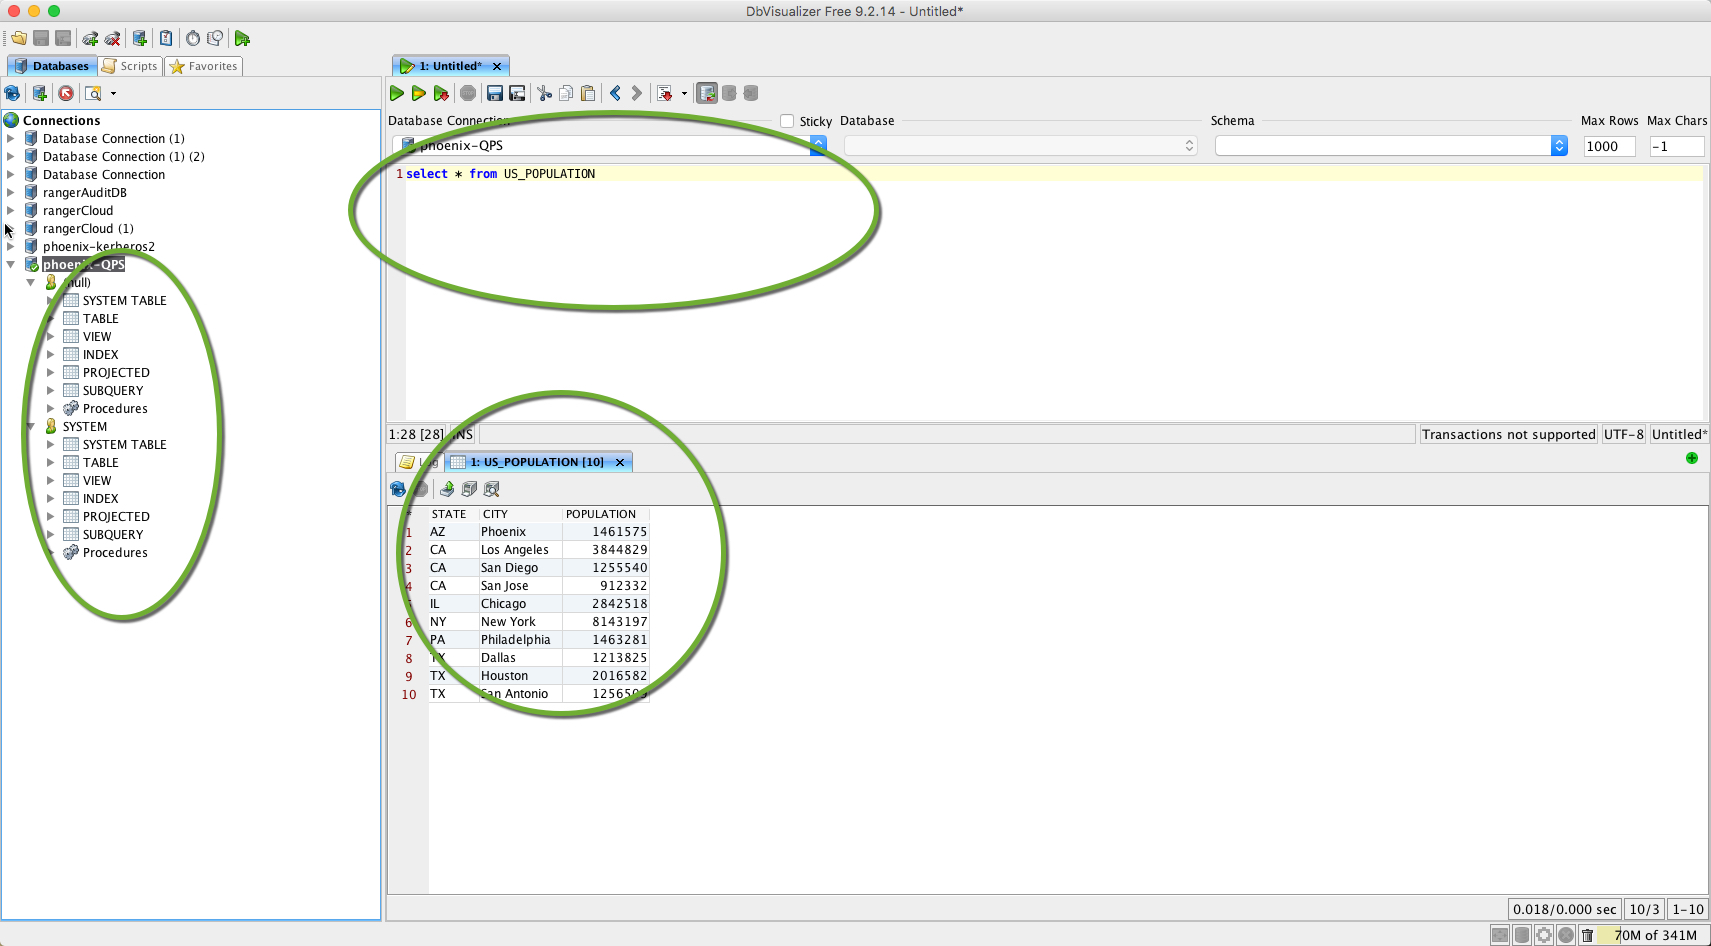
Task: Click the Stop execution icon in editor toolbar
Action: [x=468, y=93]
